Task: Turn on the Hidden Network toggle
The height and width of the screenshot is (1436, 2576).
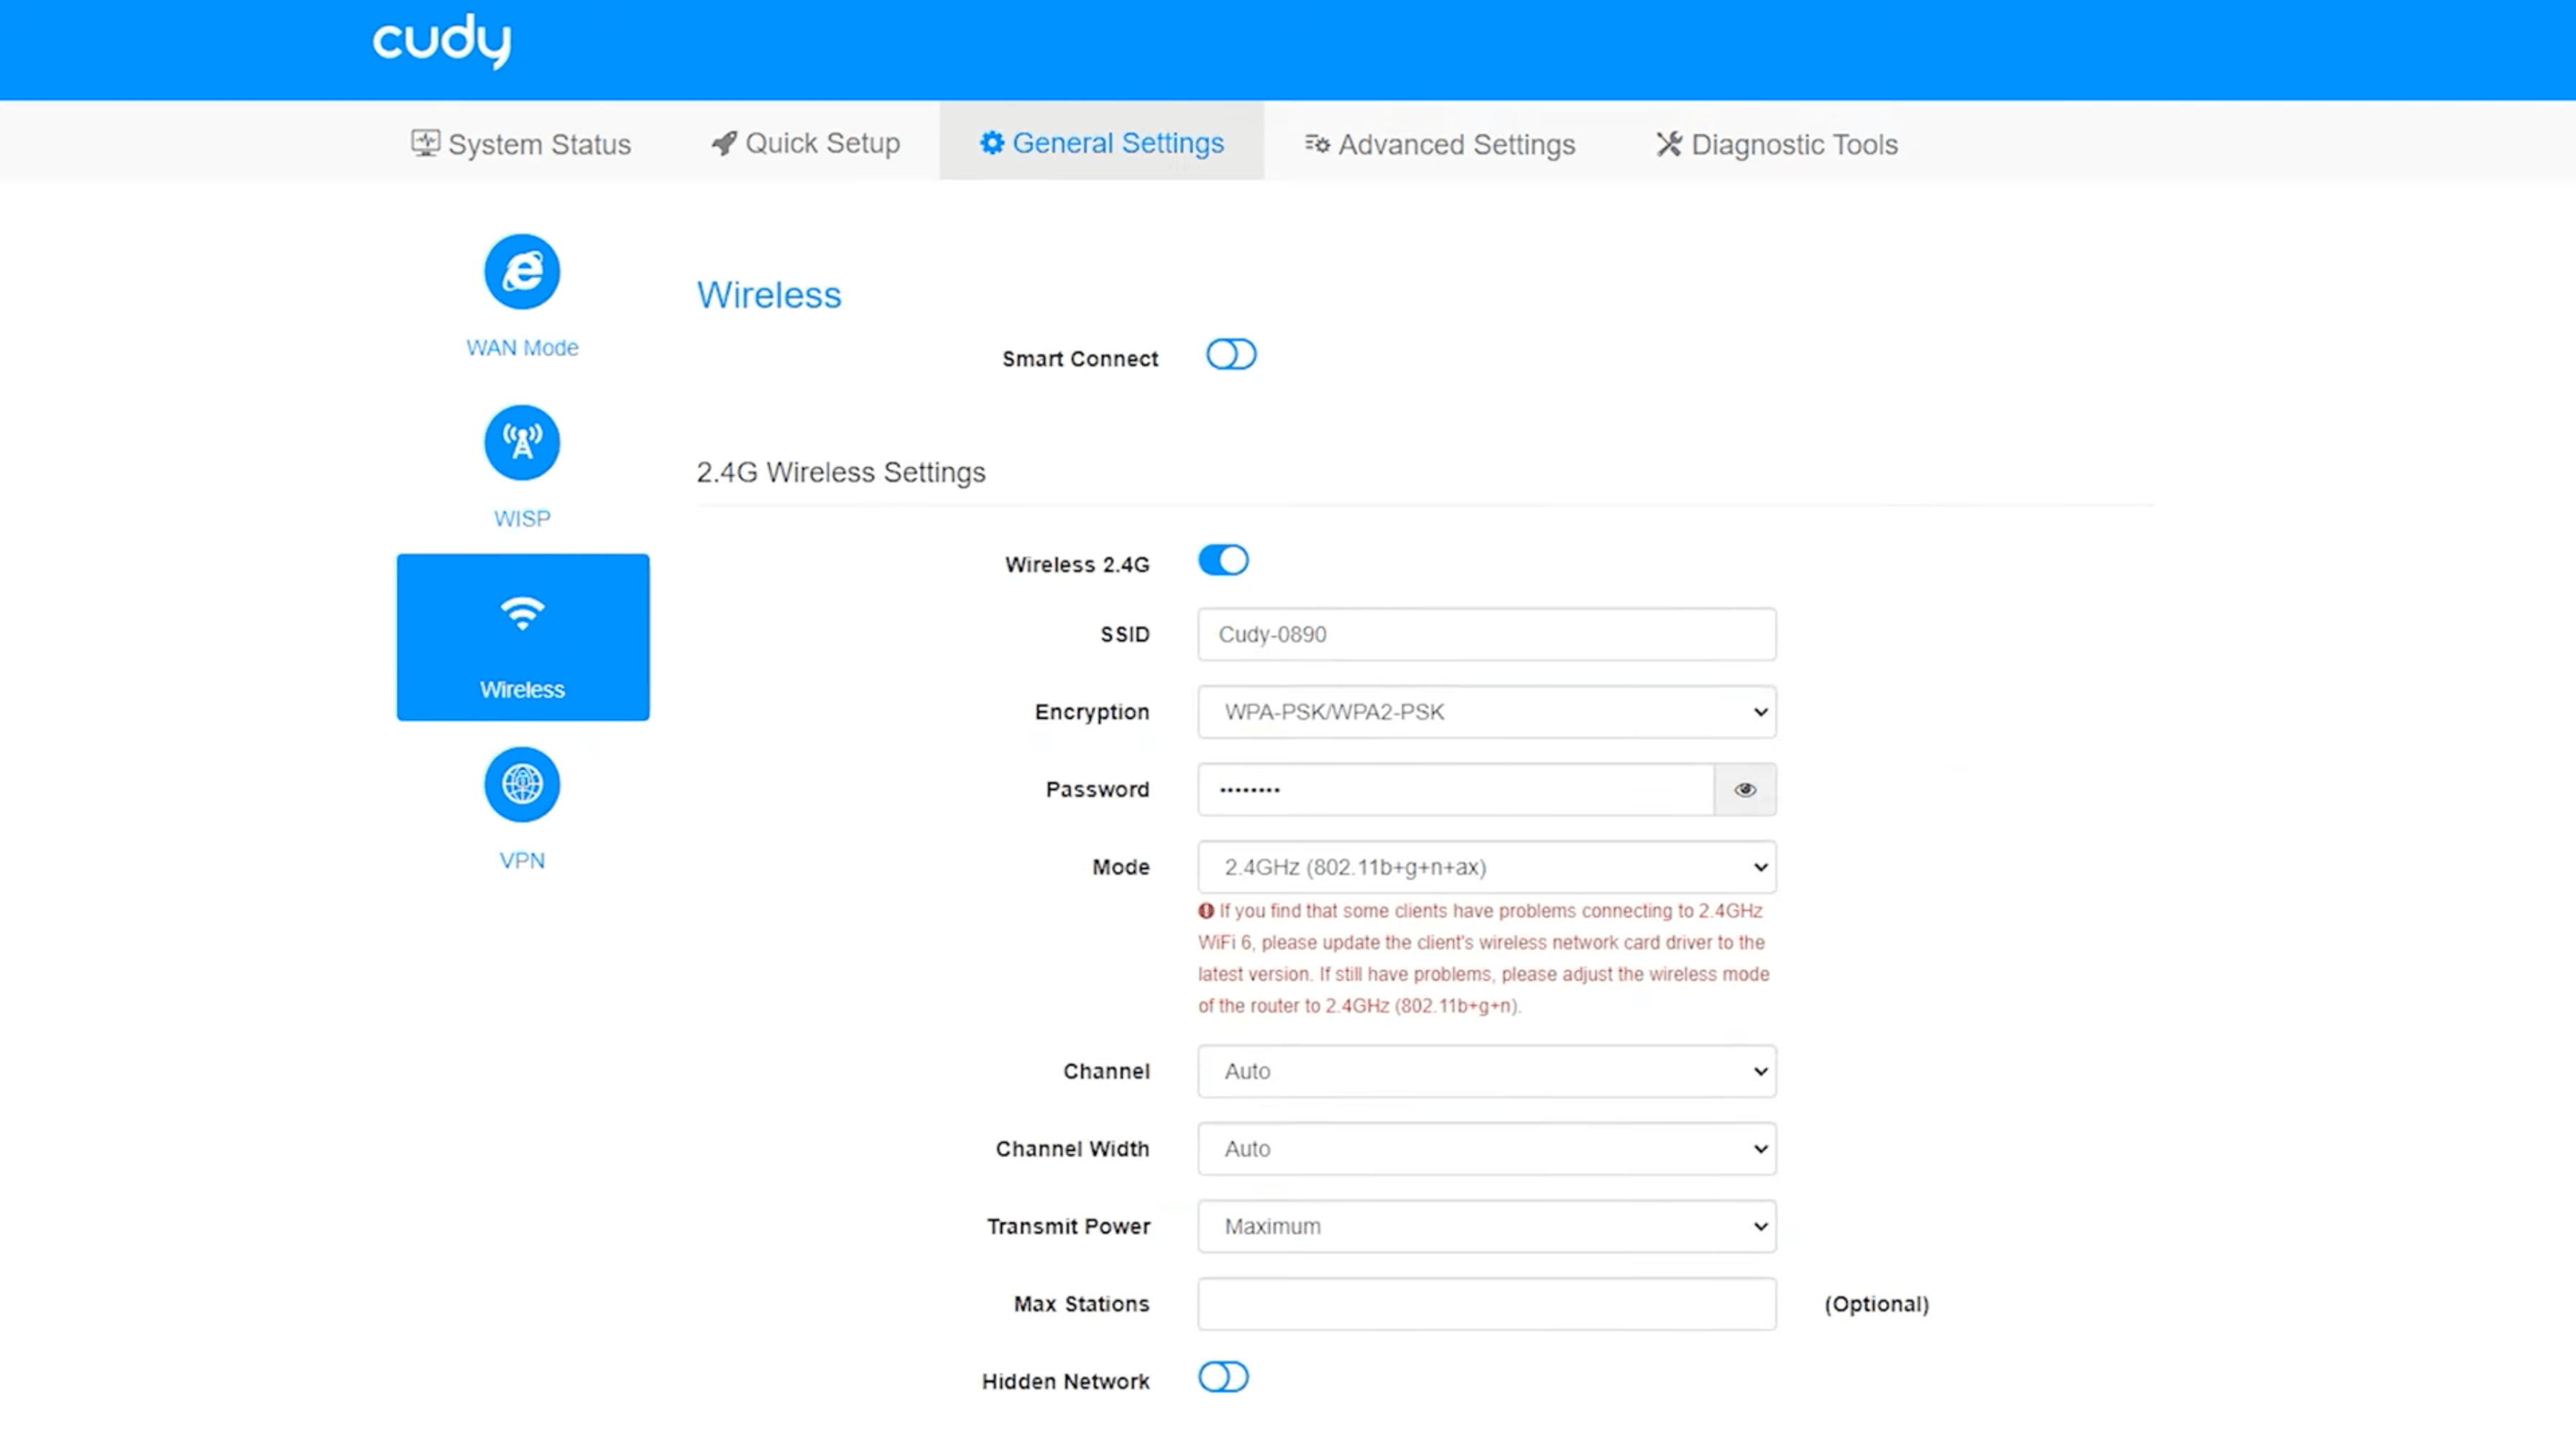Action: click(1223, 1378)
